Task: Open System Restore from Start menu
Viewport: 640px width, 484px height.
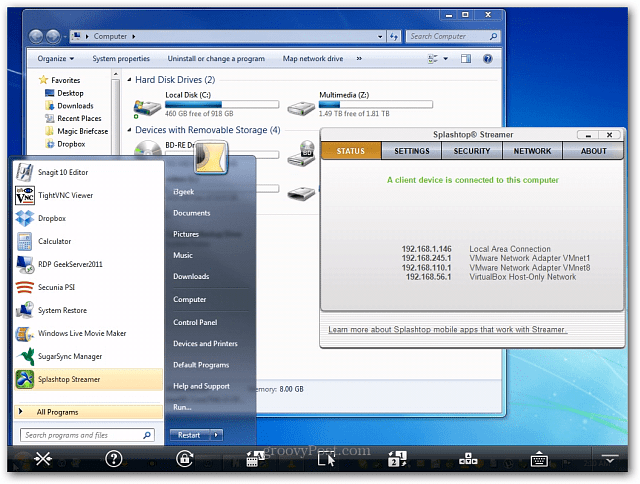Action: [x=89, y=310]
